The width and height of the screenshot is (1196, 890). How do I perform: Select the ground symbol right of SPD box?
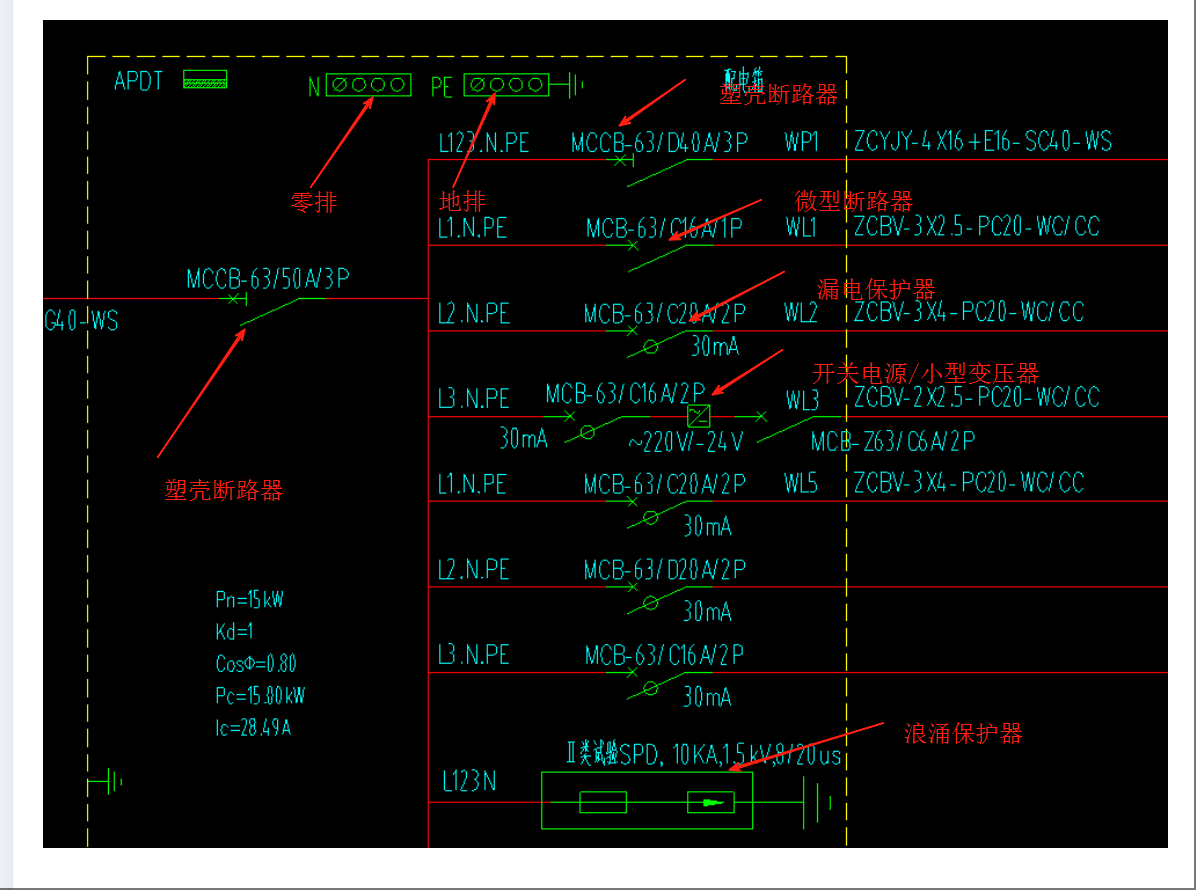(817, 802)
